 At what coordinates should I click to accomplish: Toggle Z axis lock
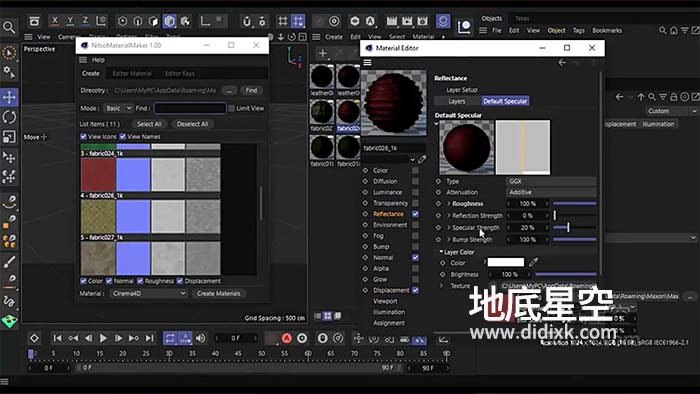[85, 21]
